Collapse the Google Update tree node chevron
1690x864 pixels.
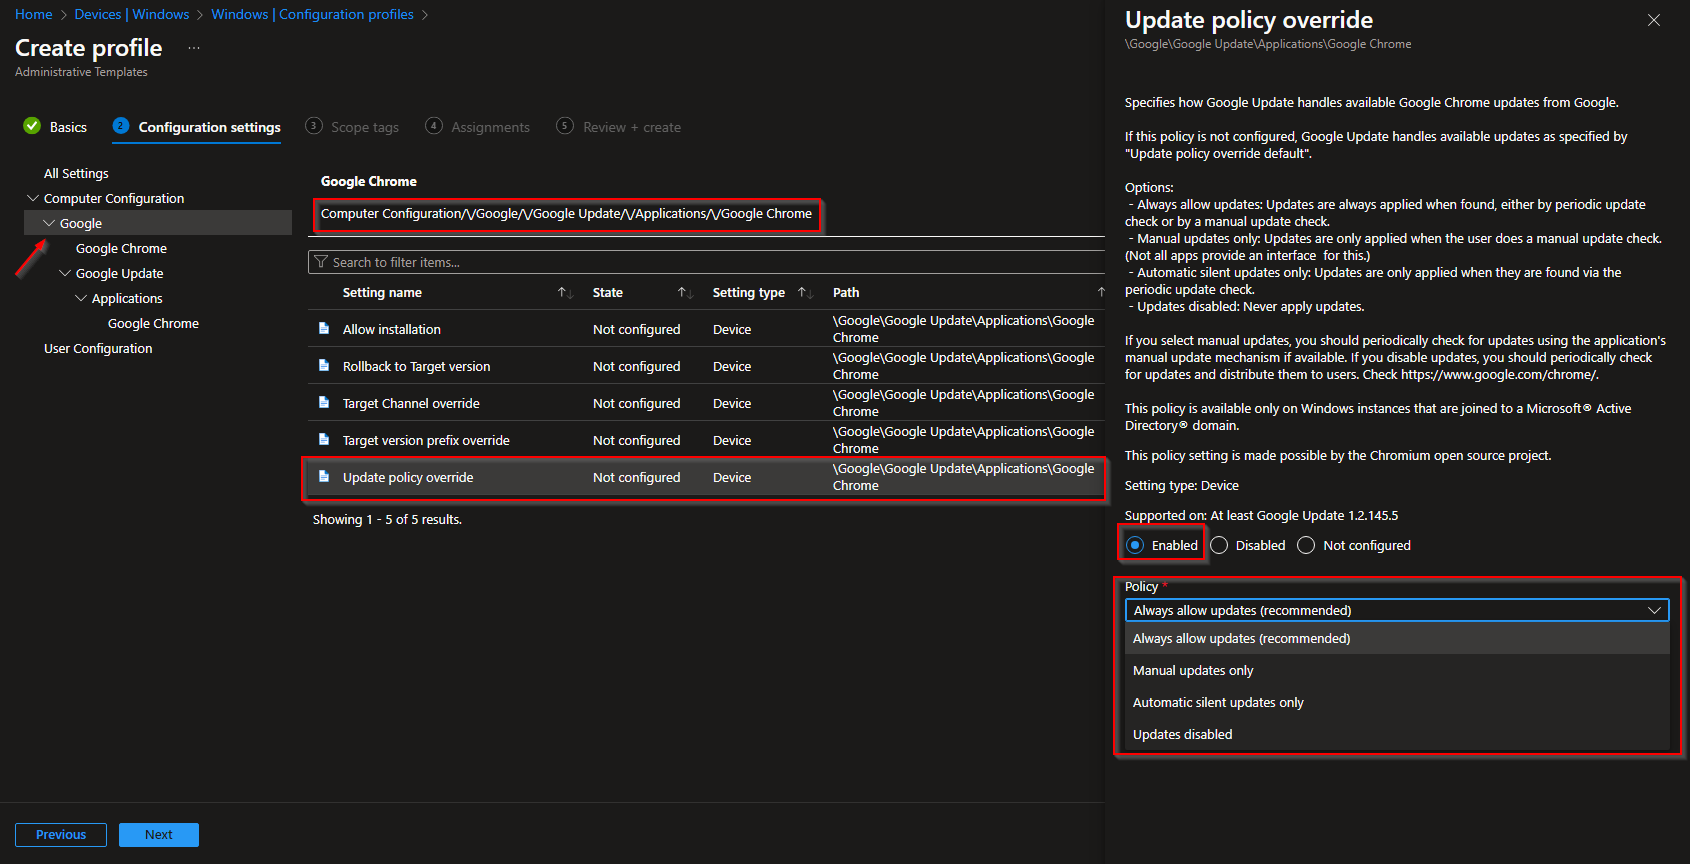coord(65,273)
